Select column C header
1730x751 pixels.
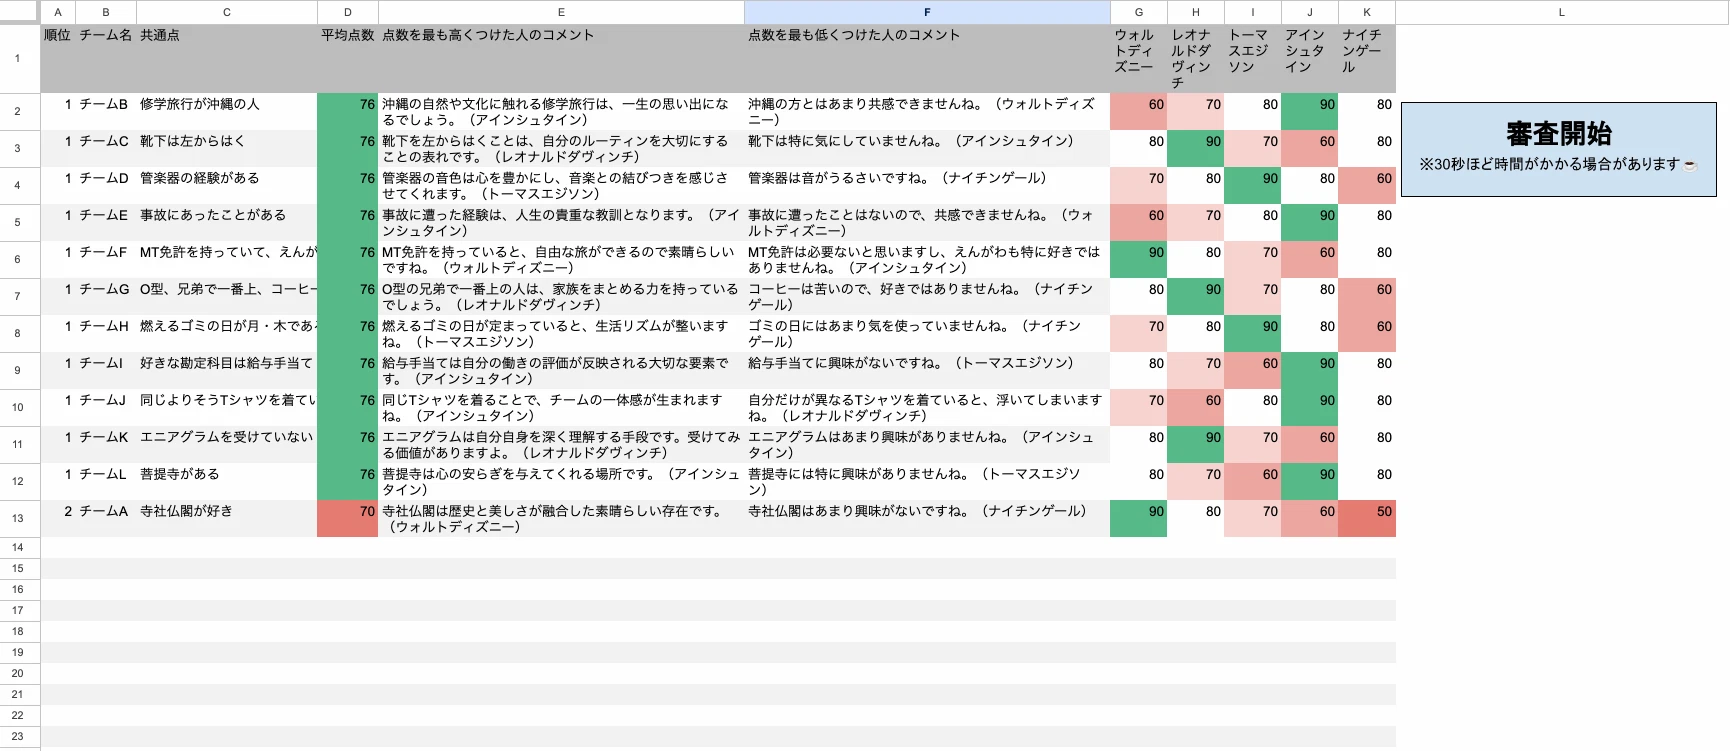point(227,12)
